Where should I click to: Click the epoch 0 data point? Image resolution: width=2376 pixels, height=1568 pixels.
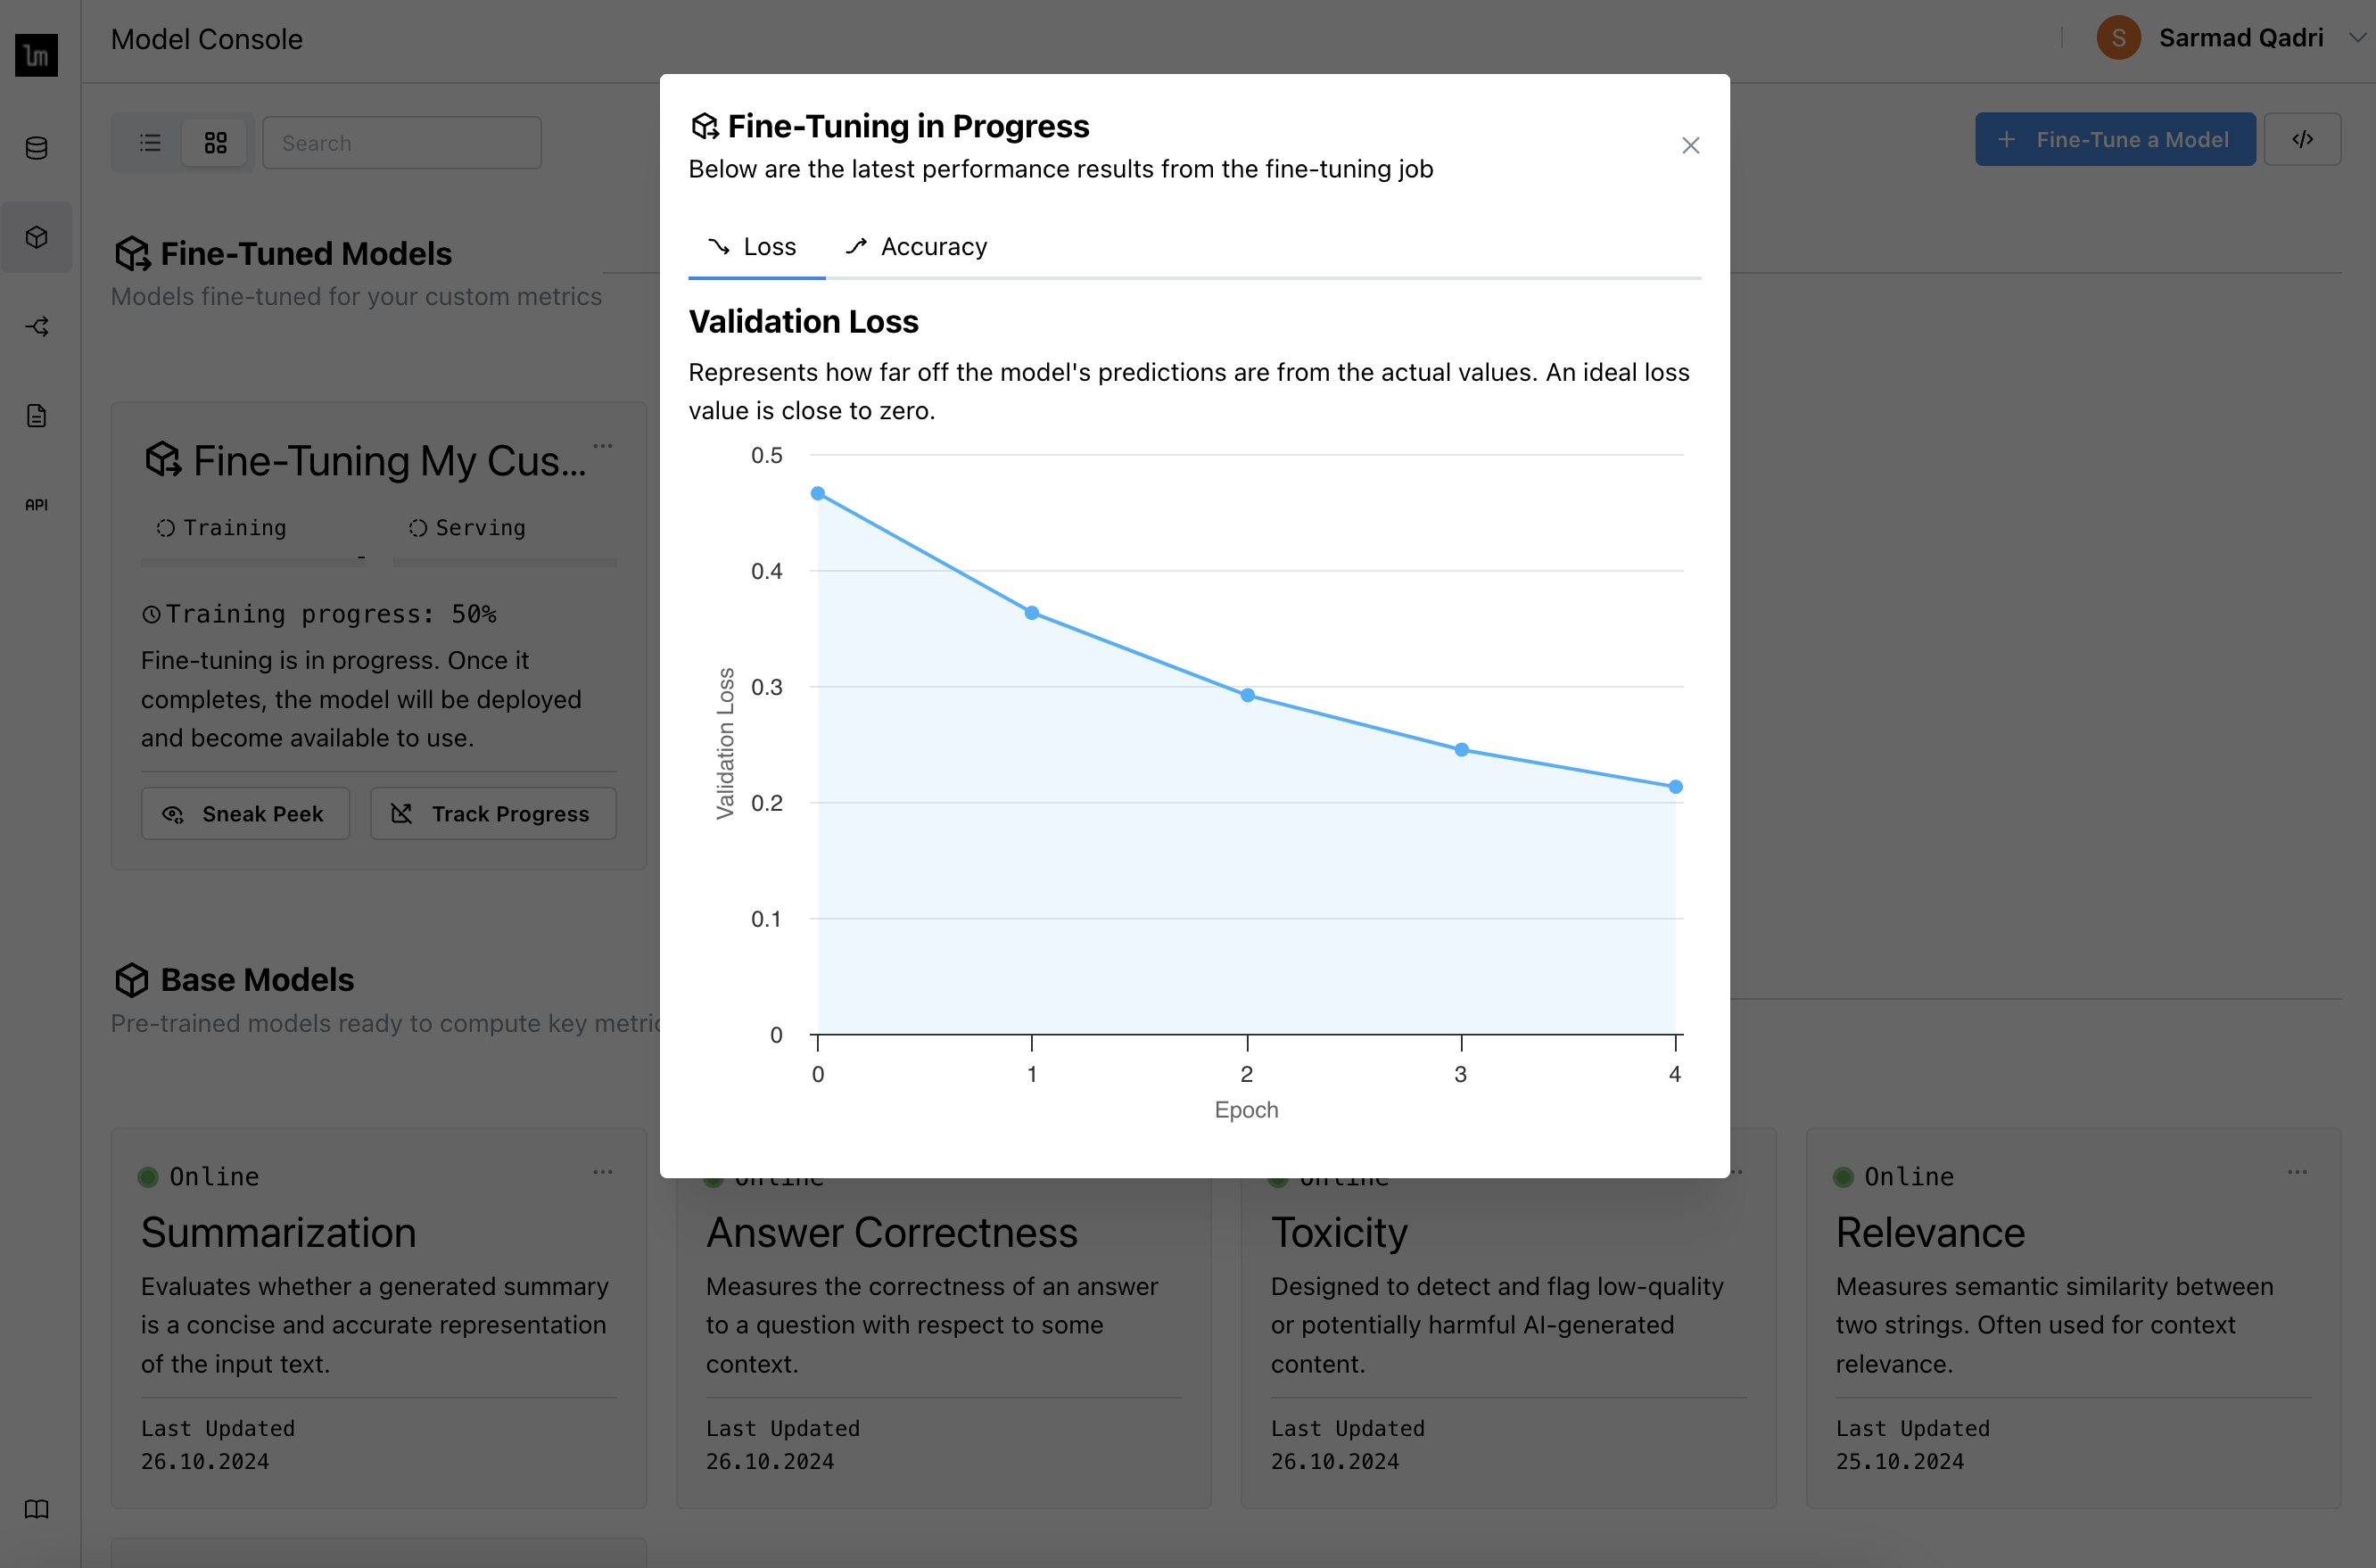818,494
